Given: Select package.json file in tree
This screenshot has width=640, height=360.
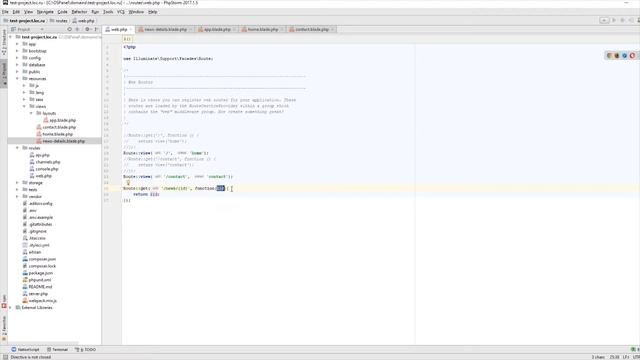Looking at the screenshot, I should tap(38, 273).
